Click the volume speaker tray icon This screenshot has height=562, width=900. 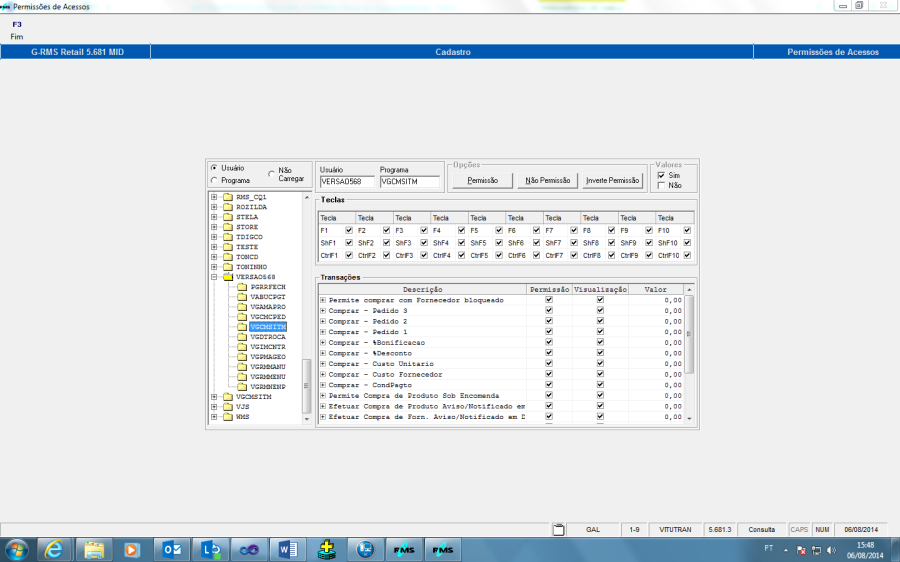(831, 551)
